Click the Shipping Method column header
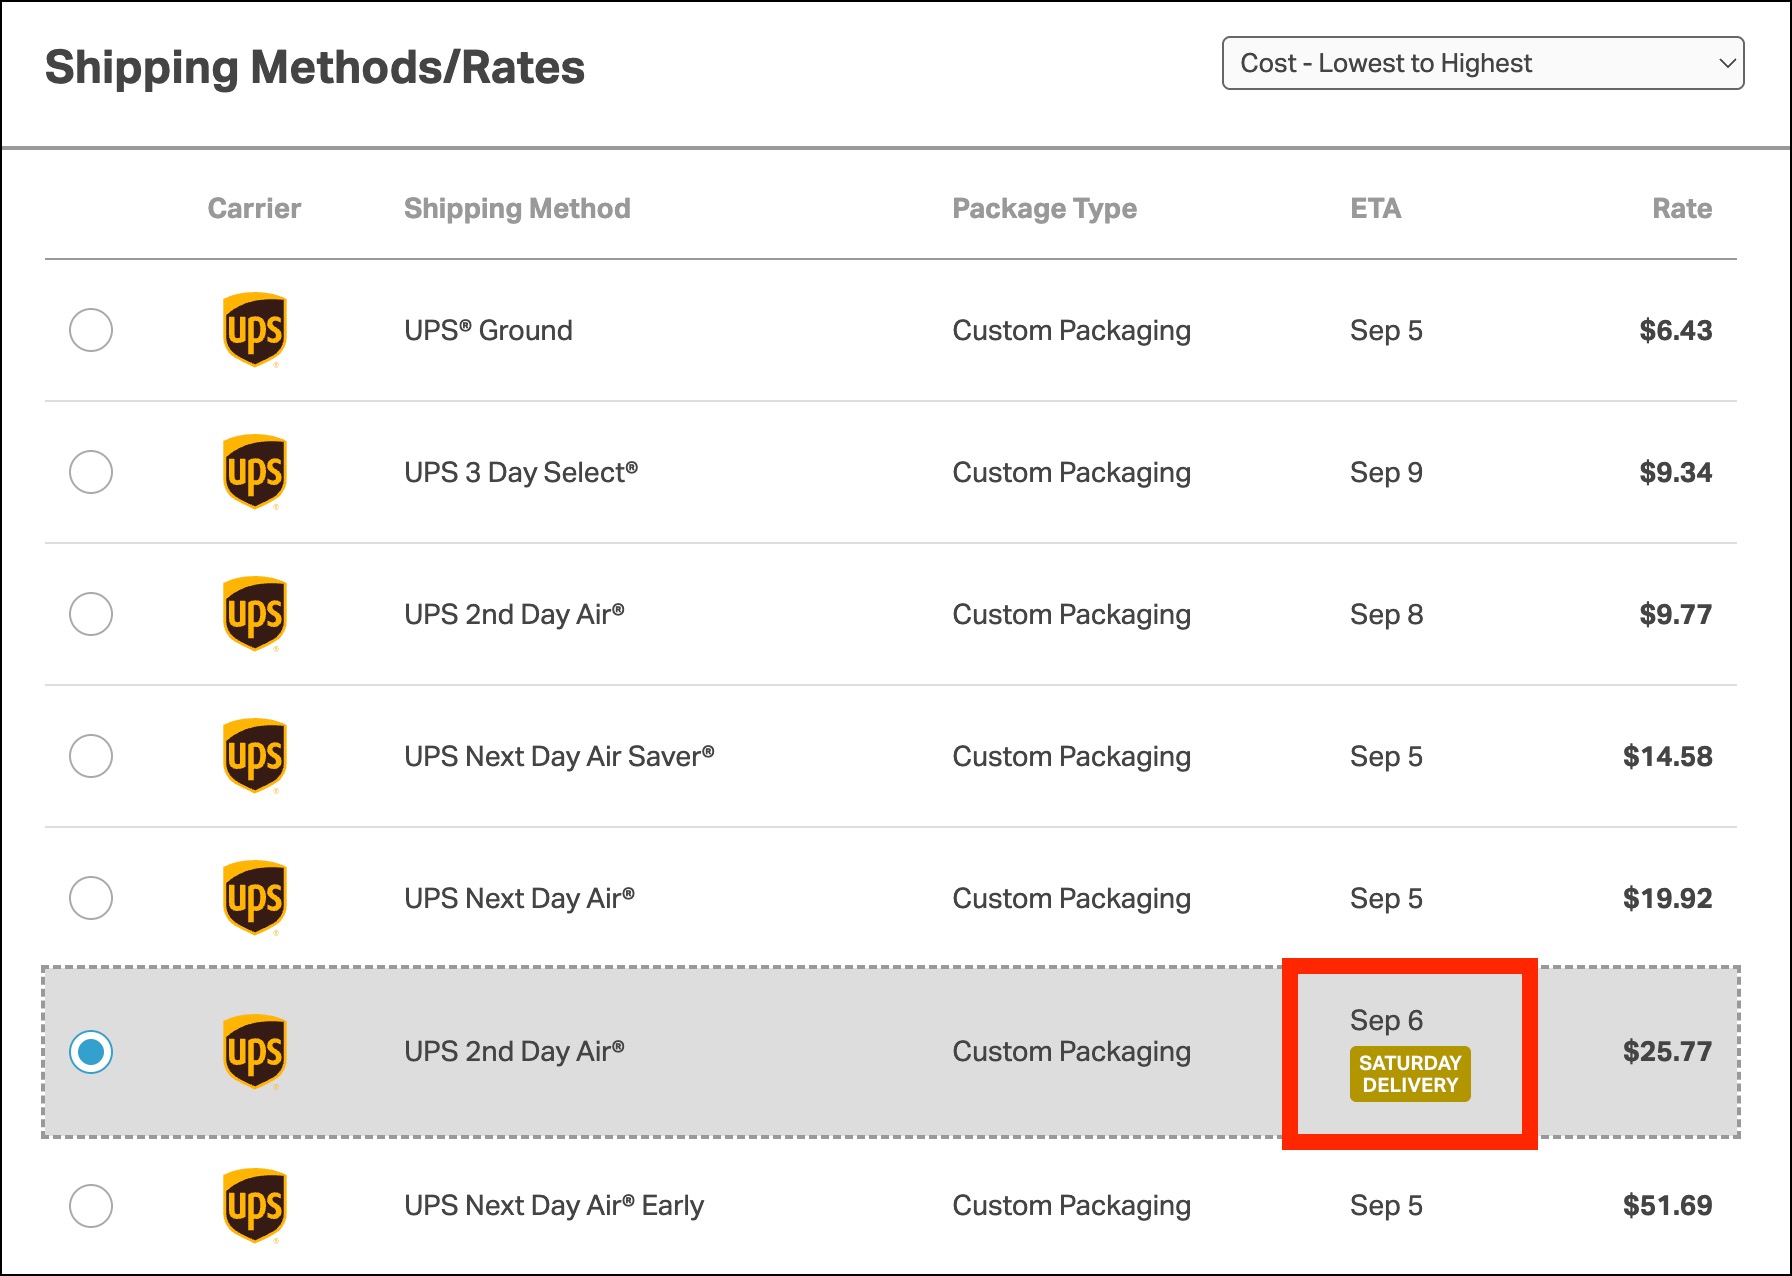Screen dimensions: 1792x1276 pos(517,208)
